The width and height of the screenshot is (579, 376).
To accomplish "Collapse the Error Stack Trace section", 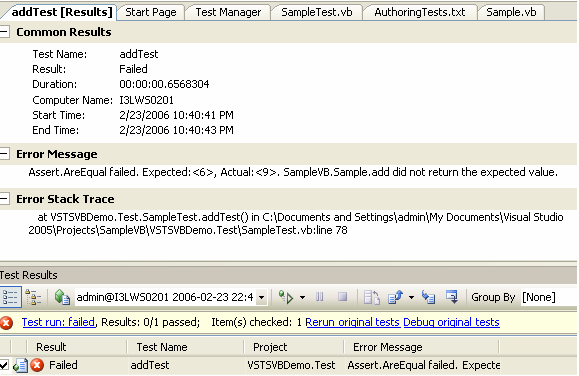I will tap(4, 199).
